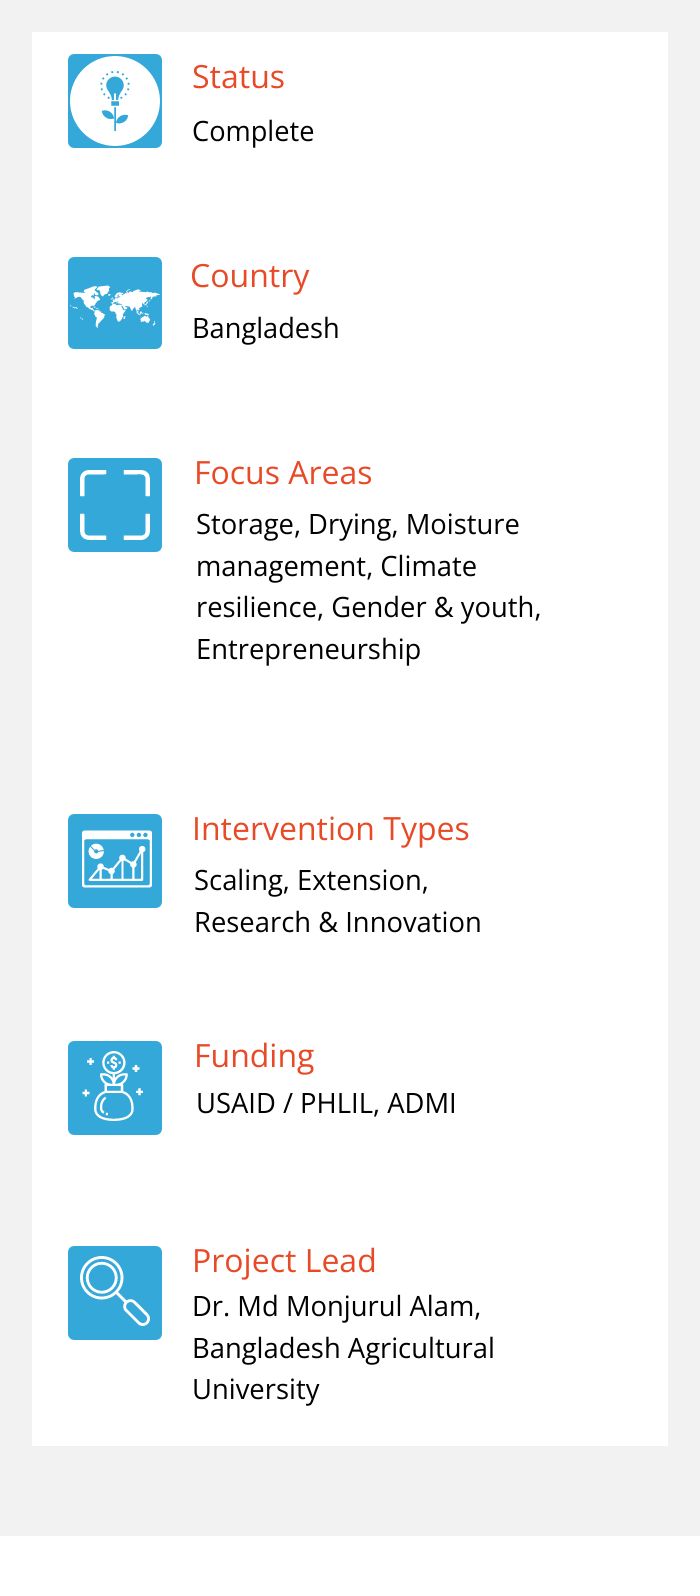Click the world map Country icon
700x1596 pixels.
(115, 303)
